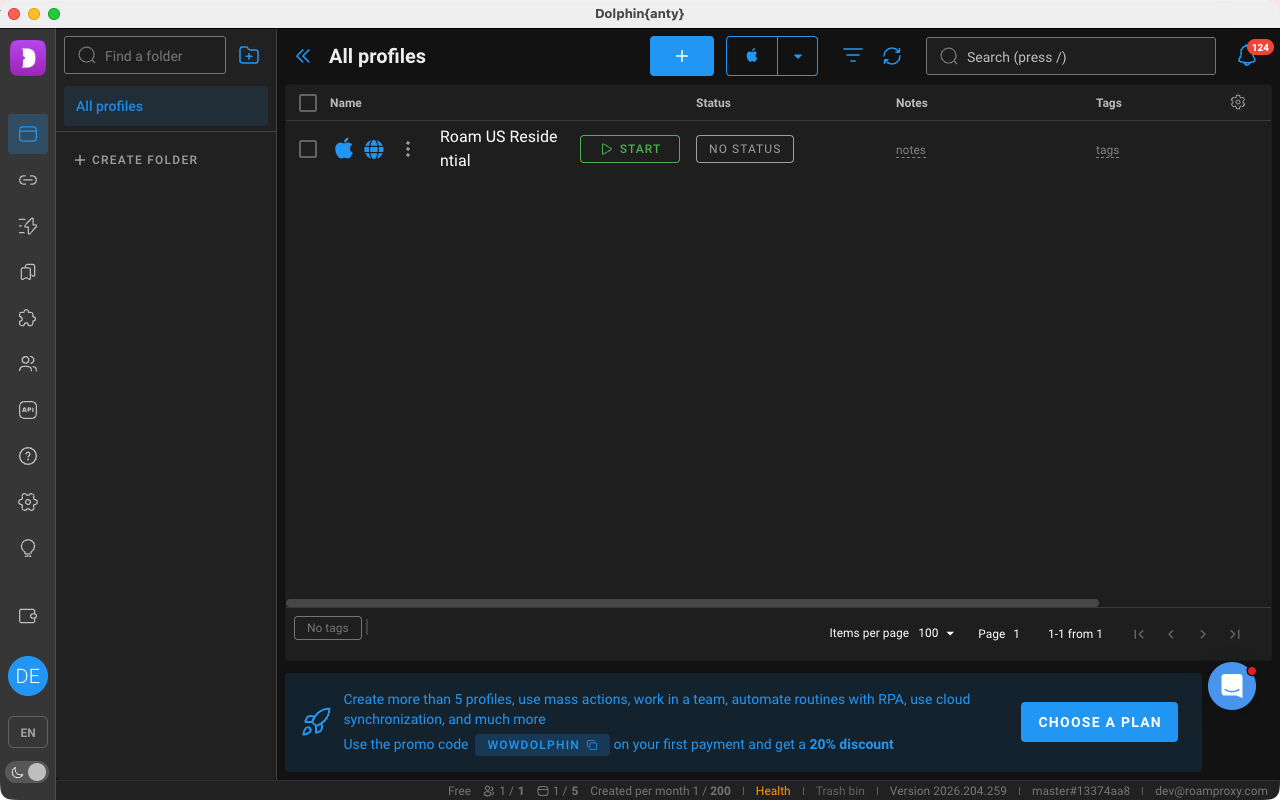
Task: Click Version 2026.204.259 in status bar
Action: coord(948,791)
